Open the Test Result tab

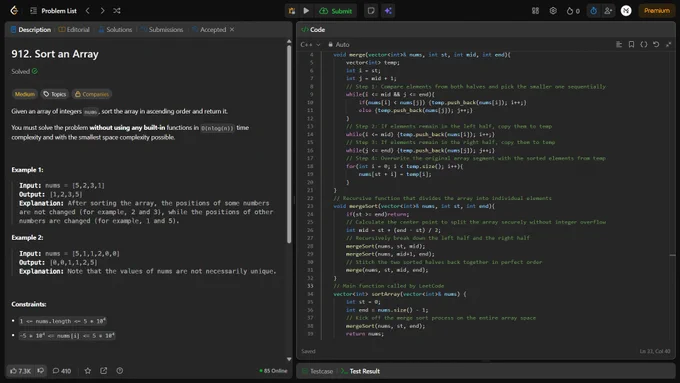click(360, 371)
